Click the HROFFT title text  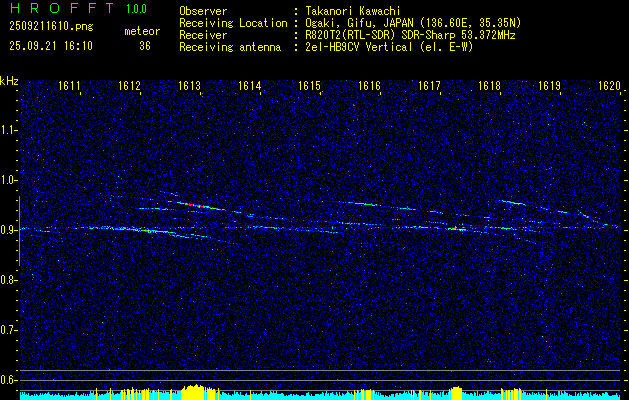pyautogui.click(x=62, y=8)
